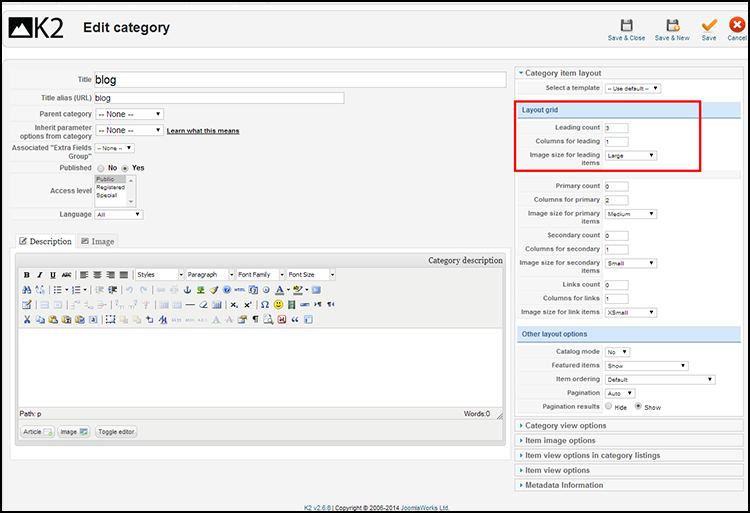Switch to the Image tab
Viewport: 750px width, 513px height.
click(97, 241)
